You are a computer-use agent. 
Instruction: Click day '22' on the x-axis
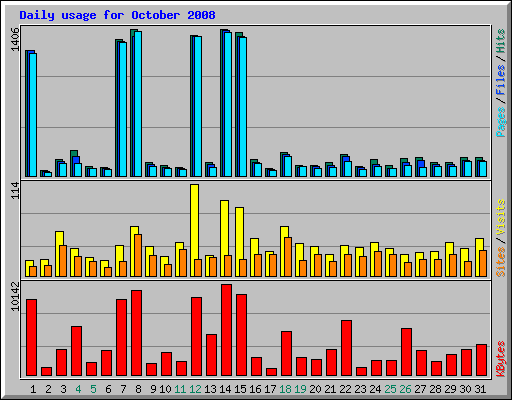[x=346, y=389]
